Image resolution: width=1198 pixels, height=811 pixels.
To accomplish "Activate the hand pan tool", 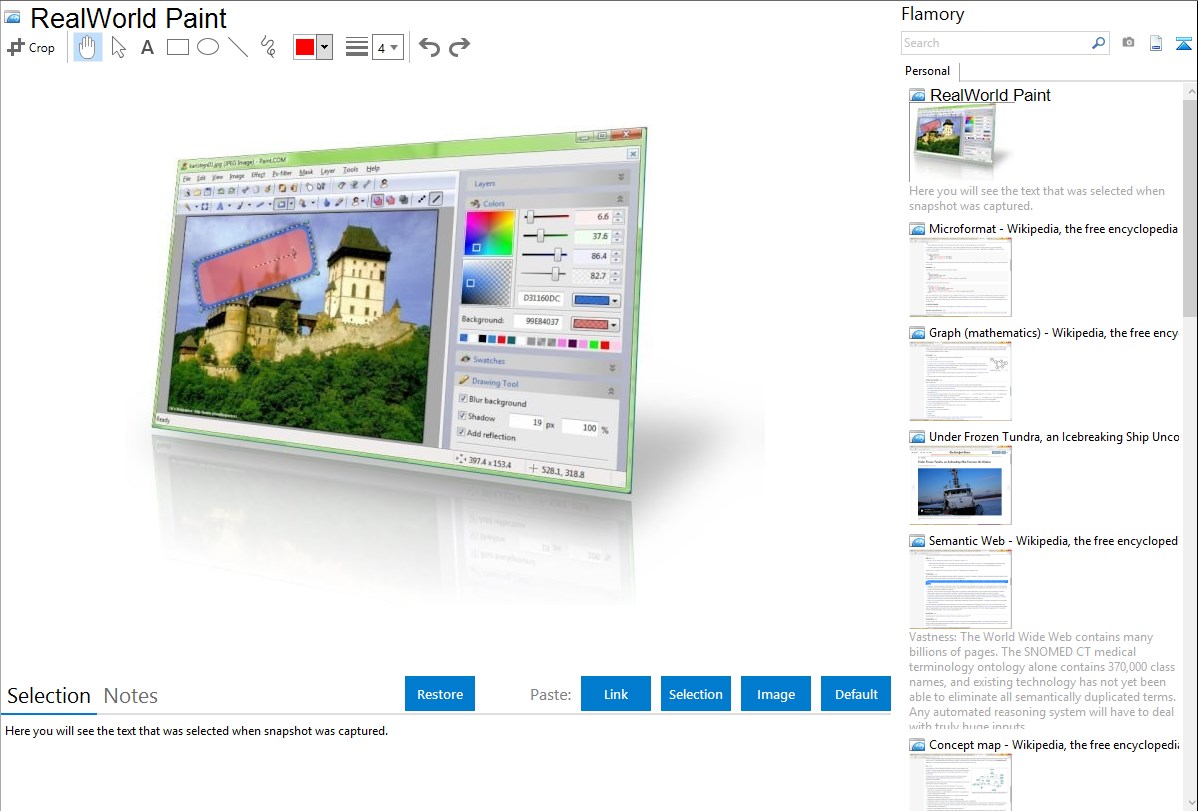I will [87, 47].
